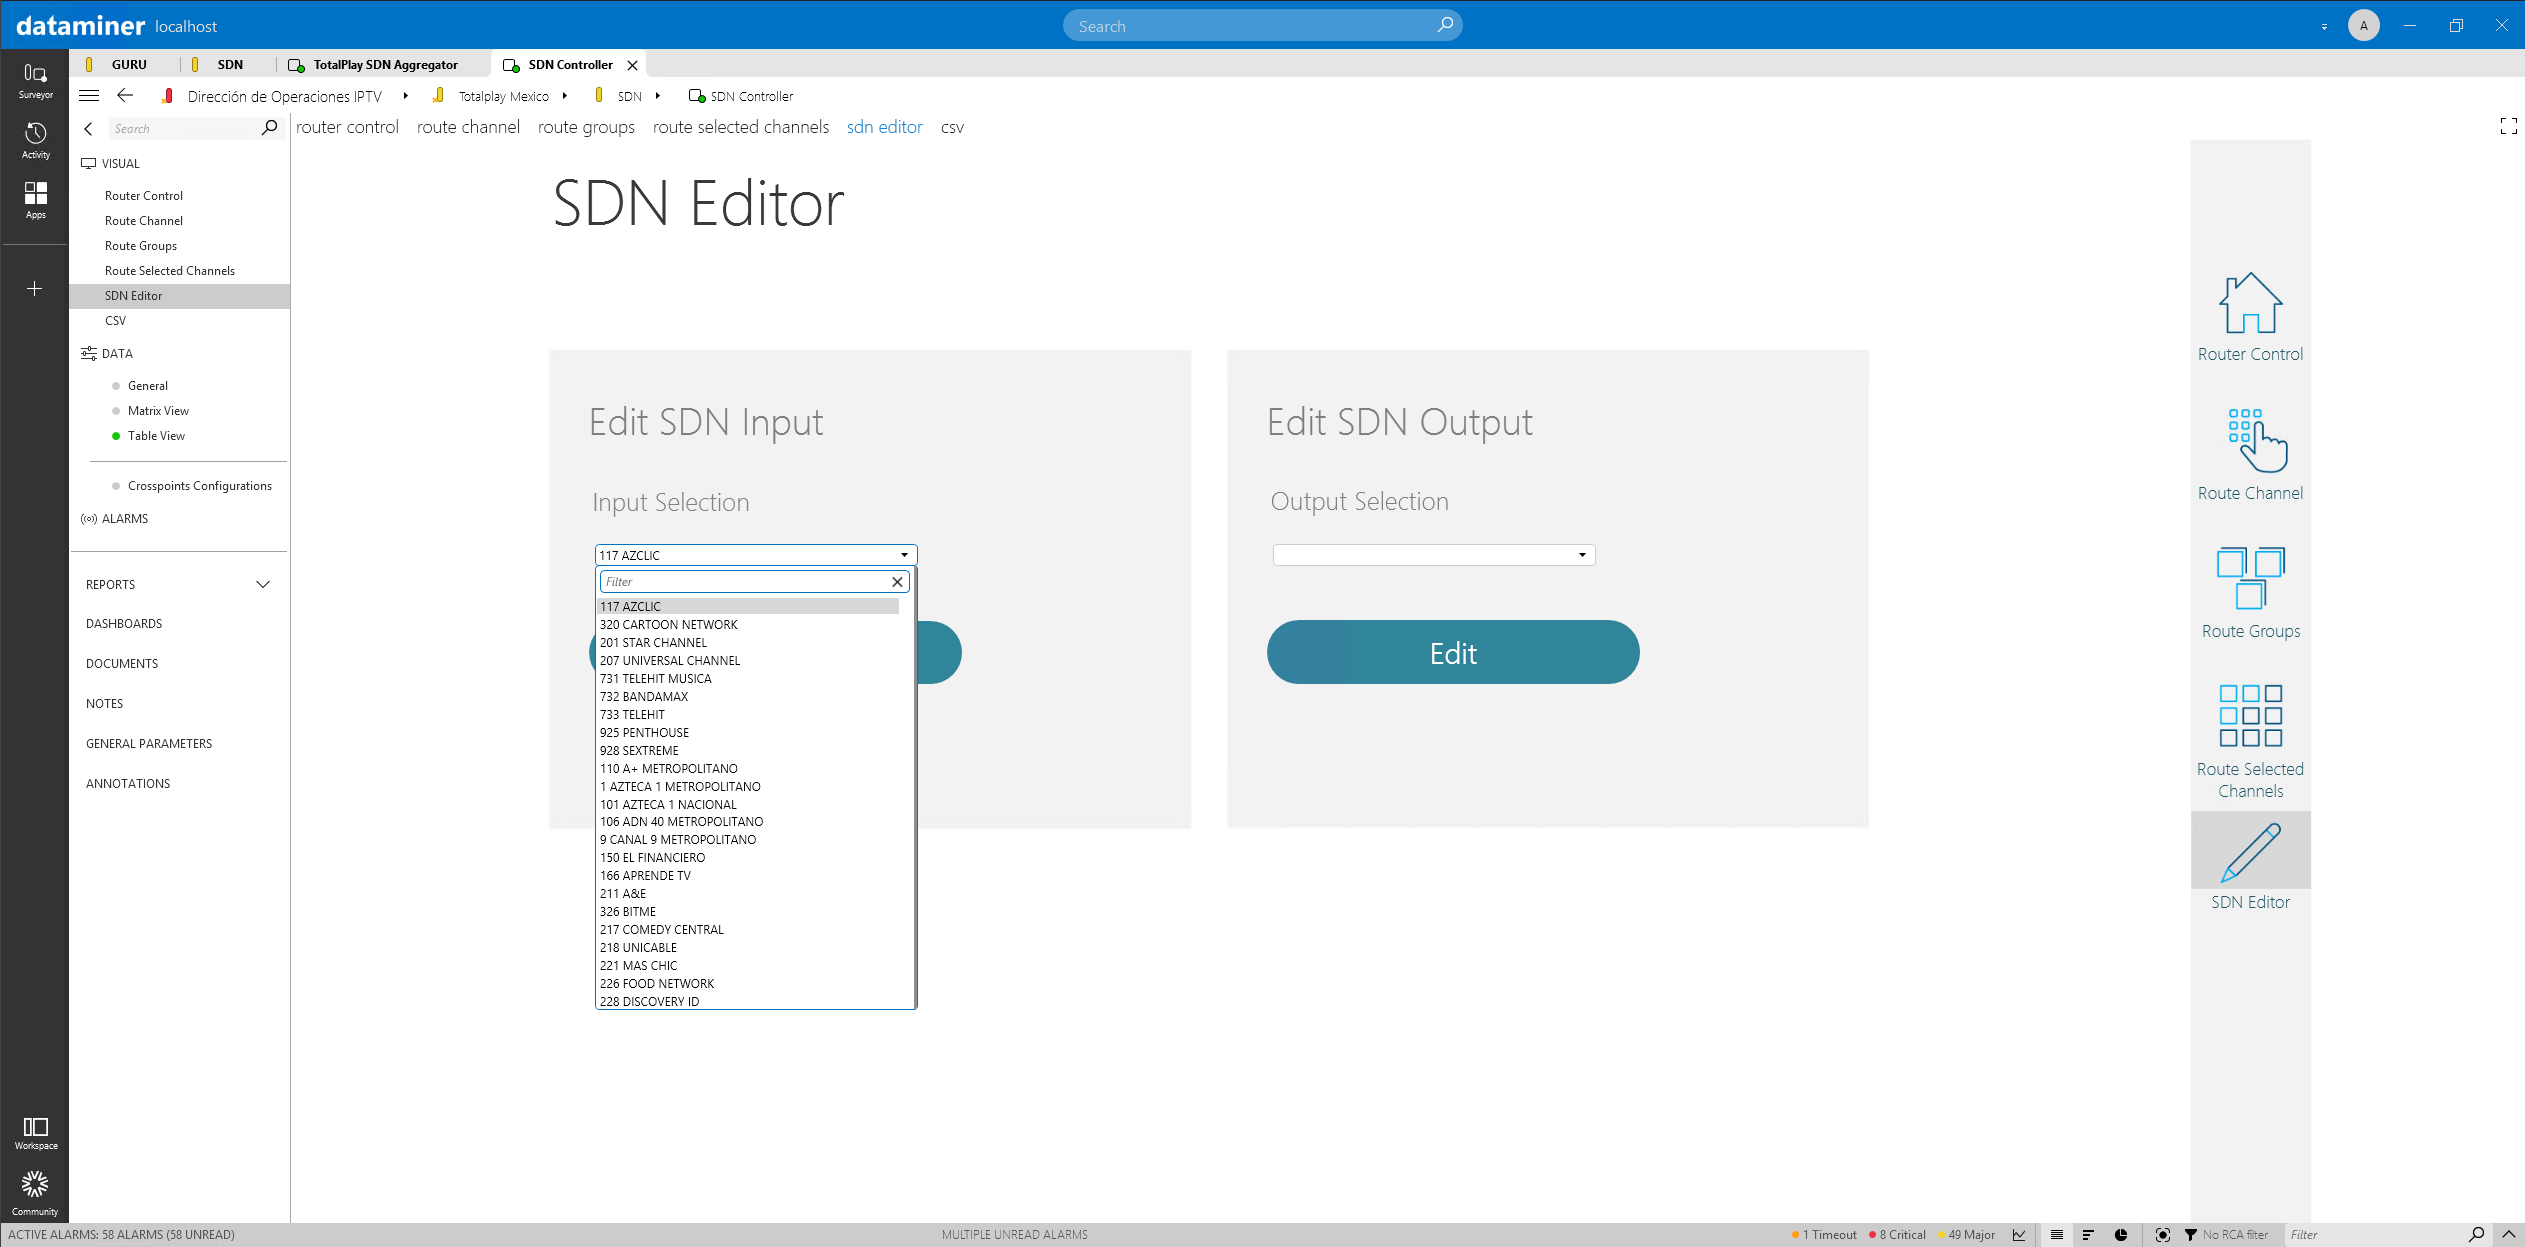Open the route groups page tab
This screenshot has width=2525, height=1247.
click(x=586, y=127)
